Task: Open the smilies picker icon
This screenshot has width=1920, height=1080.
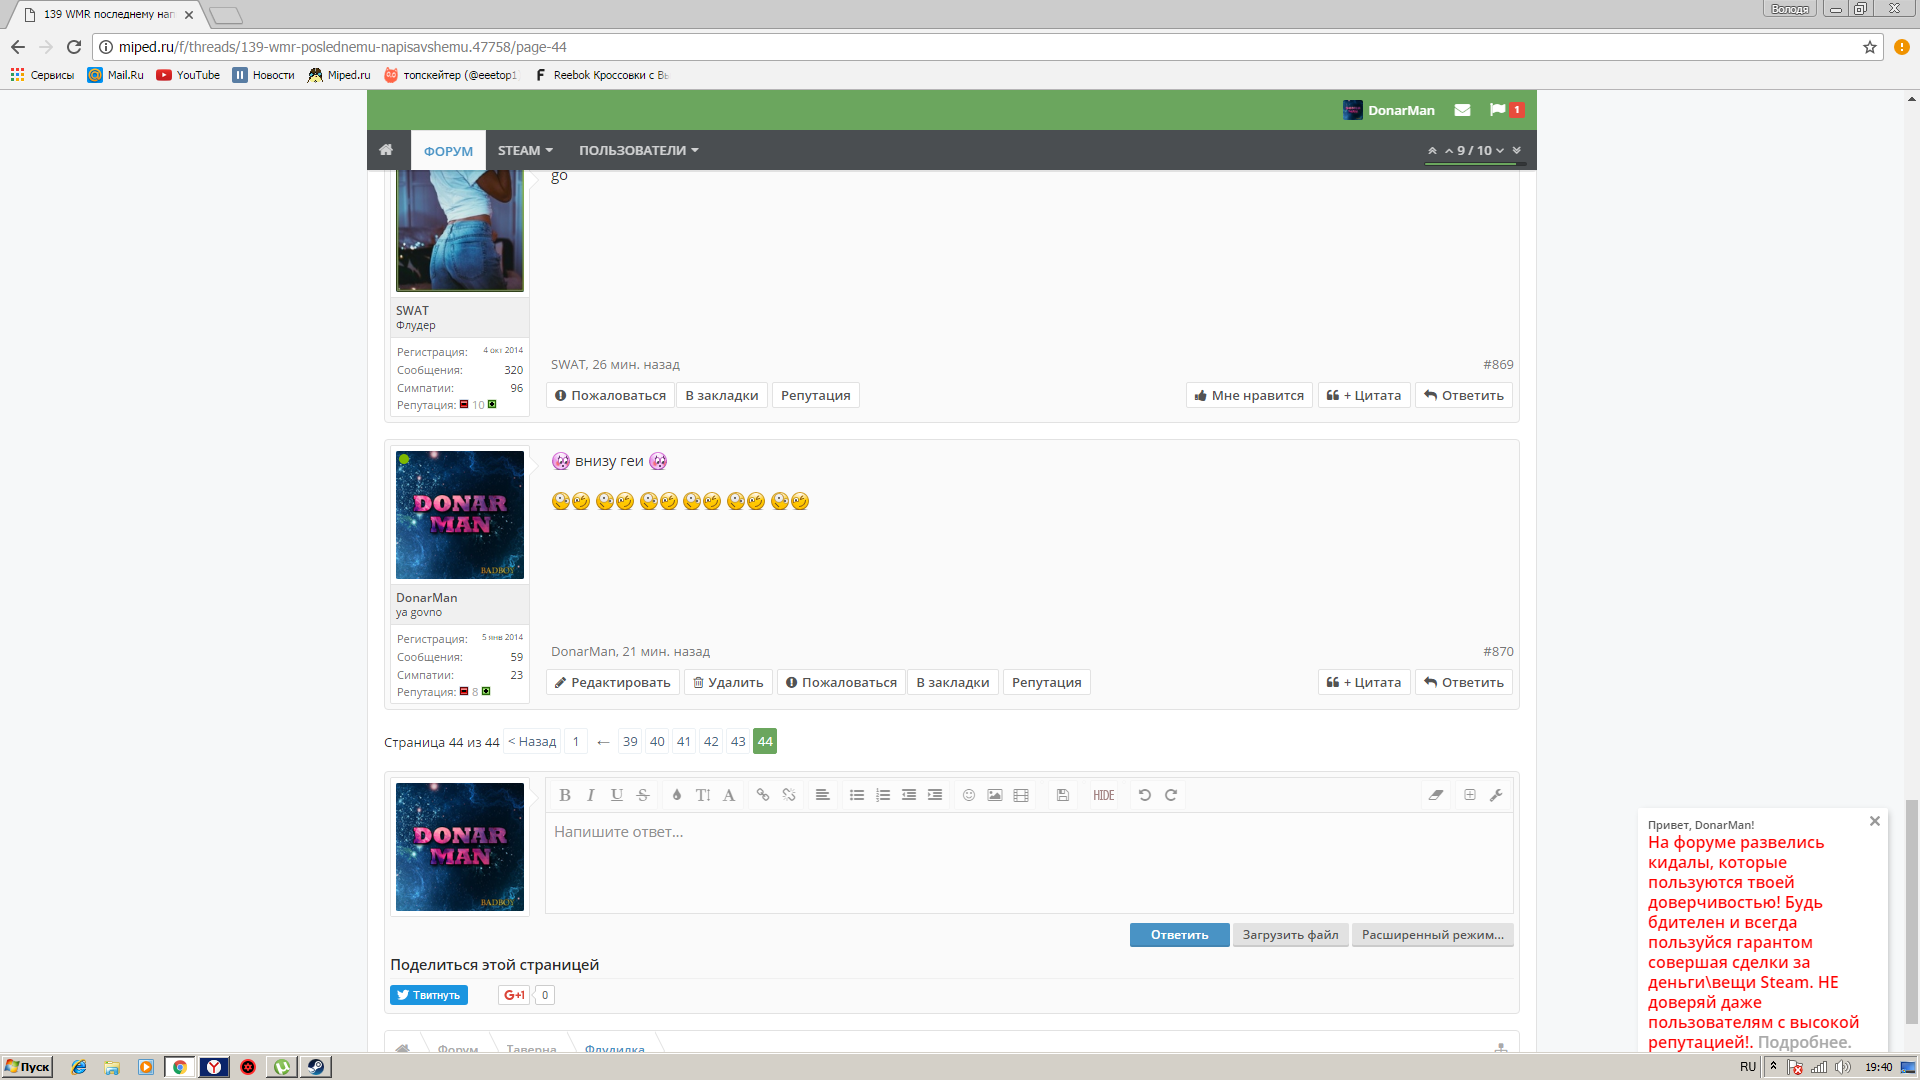Action: pos(969,795)
